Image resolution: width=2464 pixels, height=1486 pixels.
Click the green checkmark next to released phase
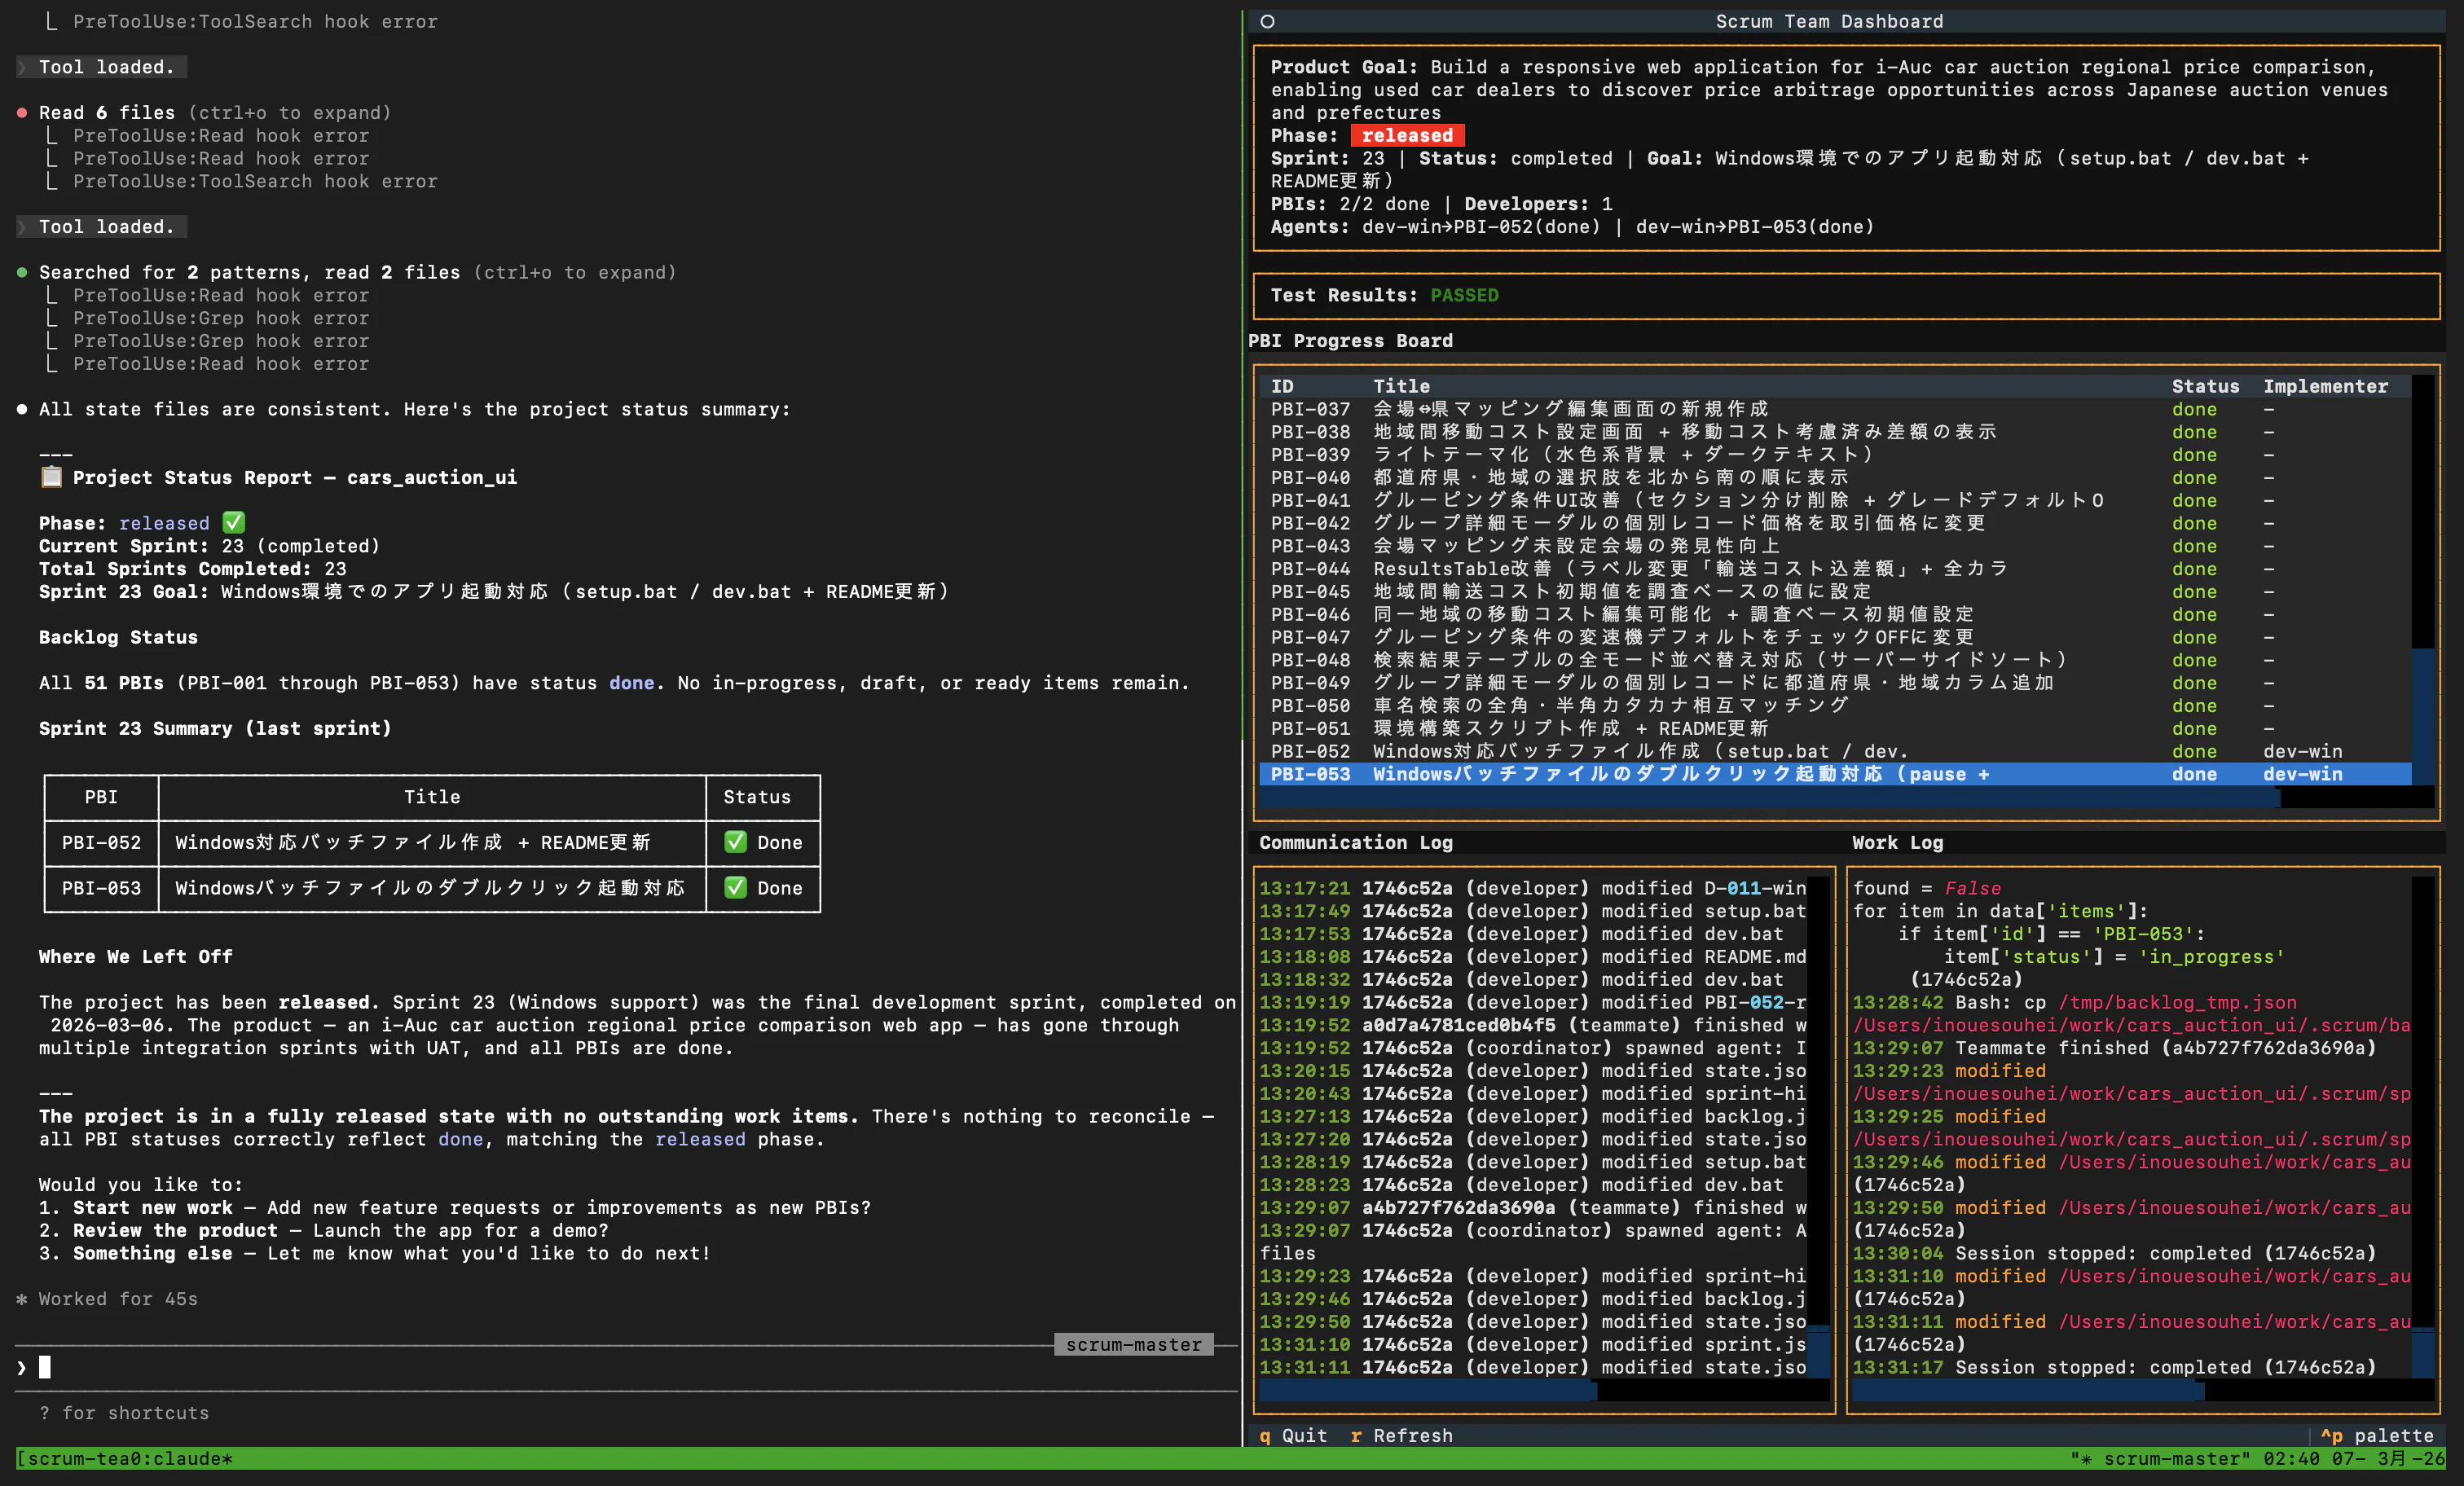233,522
